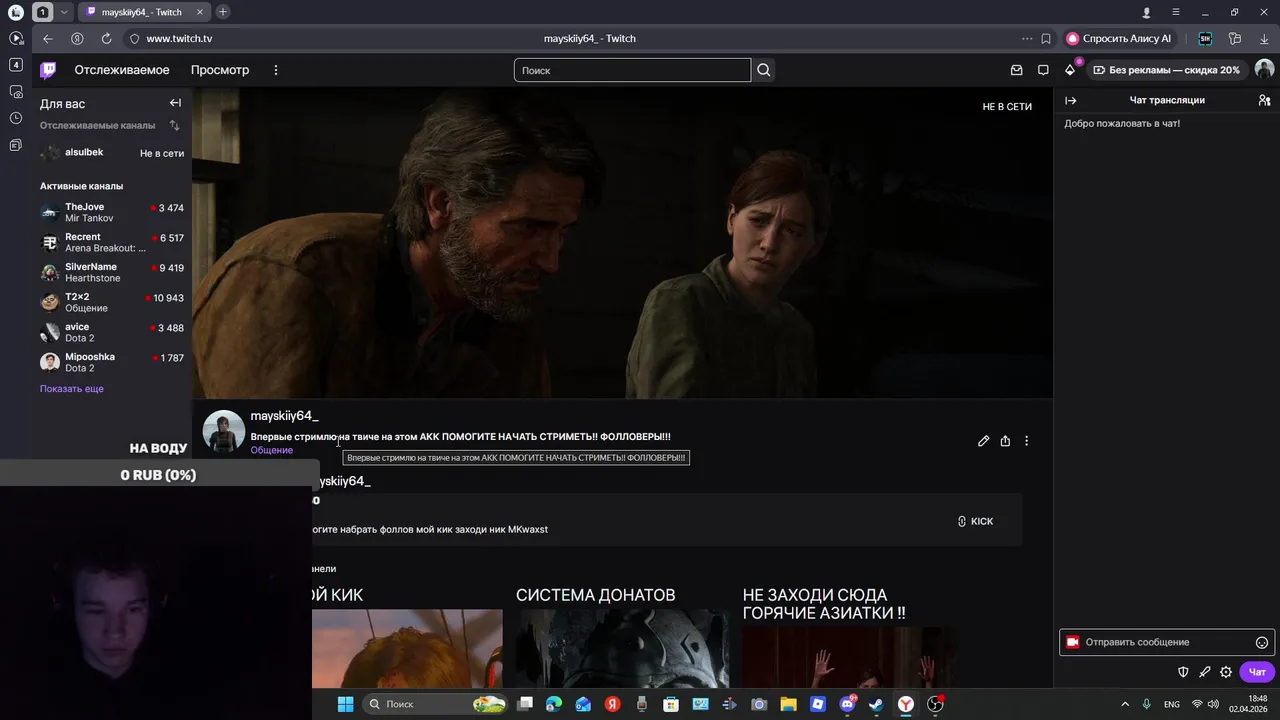Screen dimensions: 1280x720
Task: Open Mipooshka channel in sidebar
Action: coord(112,362)
